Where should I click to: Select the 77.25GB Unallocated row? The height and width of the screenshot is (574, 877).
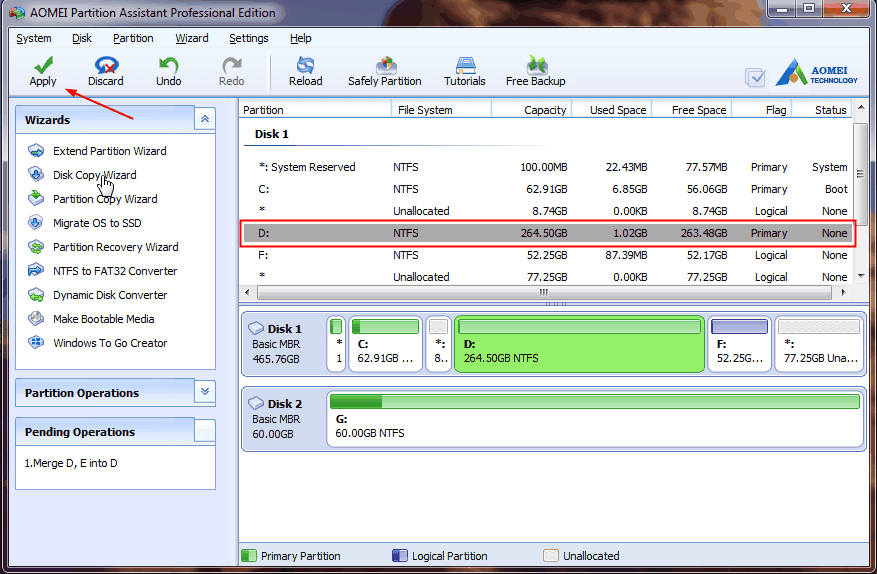pyautogui.click(x=546, y=277)
